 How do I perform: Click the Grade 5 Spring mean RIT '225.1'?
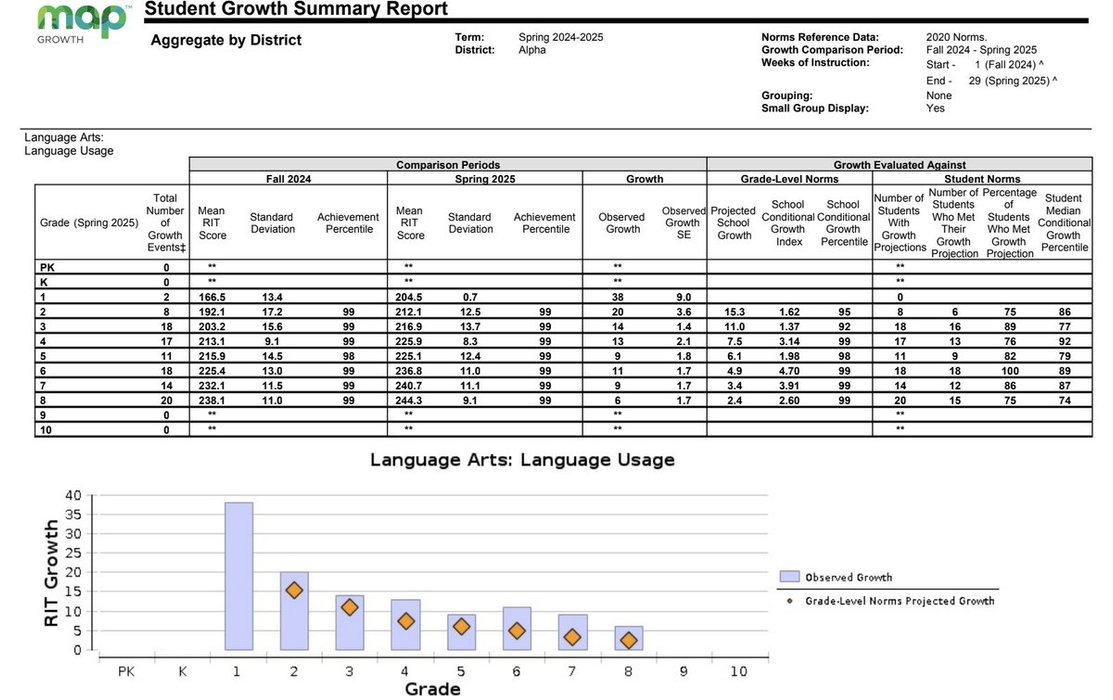[x=409, y=356]
